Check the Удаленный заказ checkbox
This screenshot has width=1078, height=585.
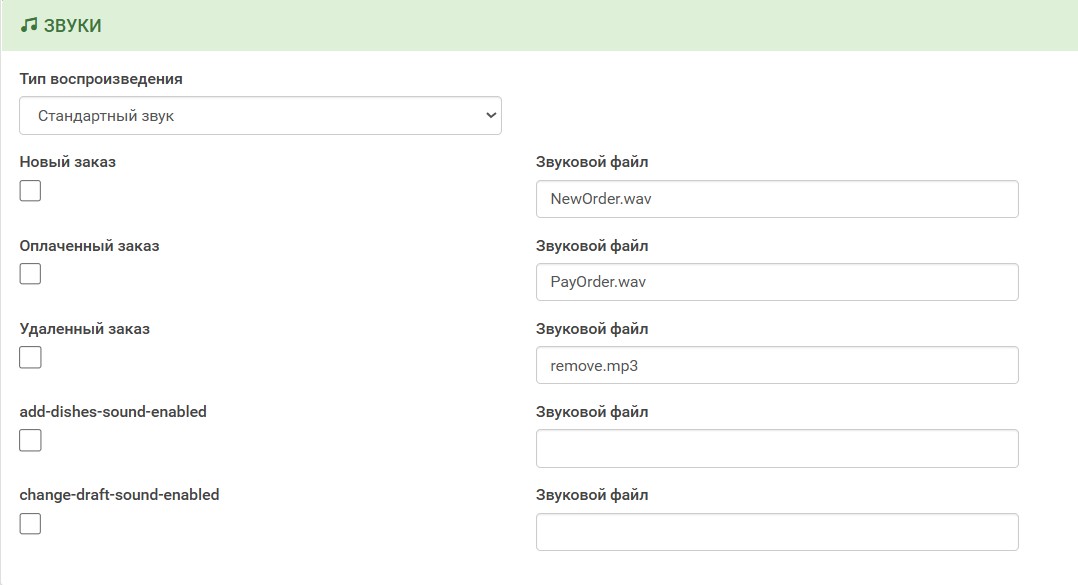point(30,357)
